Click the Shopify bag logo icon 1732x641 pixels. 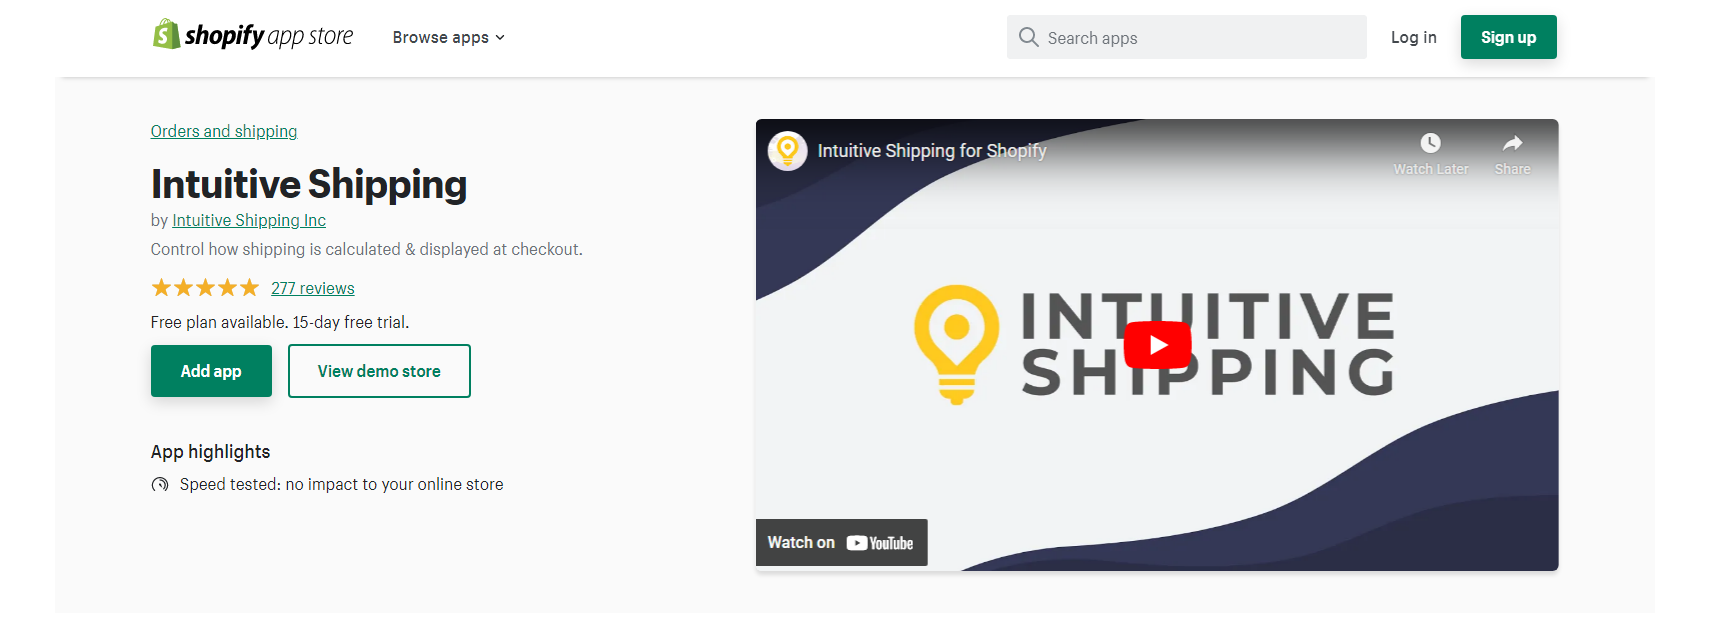pyautogui.click(x=165, y=35)
